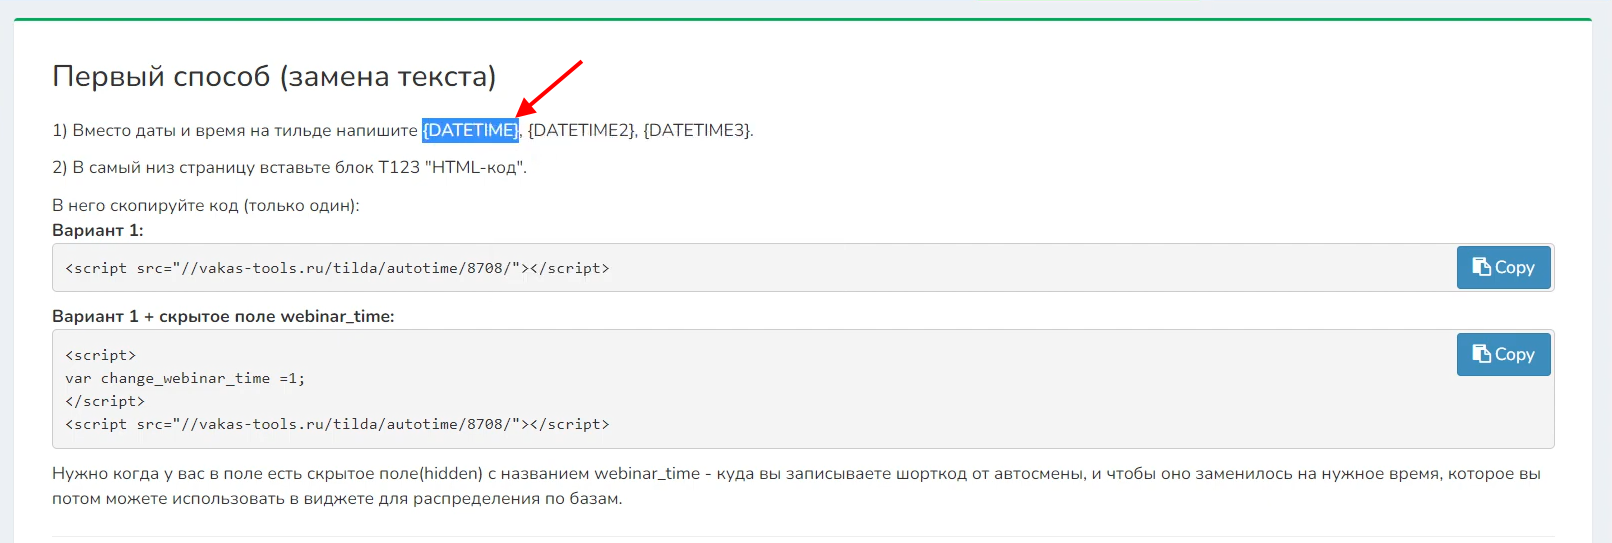Click the "var change_webinar_time =1;" code line
The height and width of the screenshot is (543, 1612).
185,379
